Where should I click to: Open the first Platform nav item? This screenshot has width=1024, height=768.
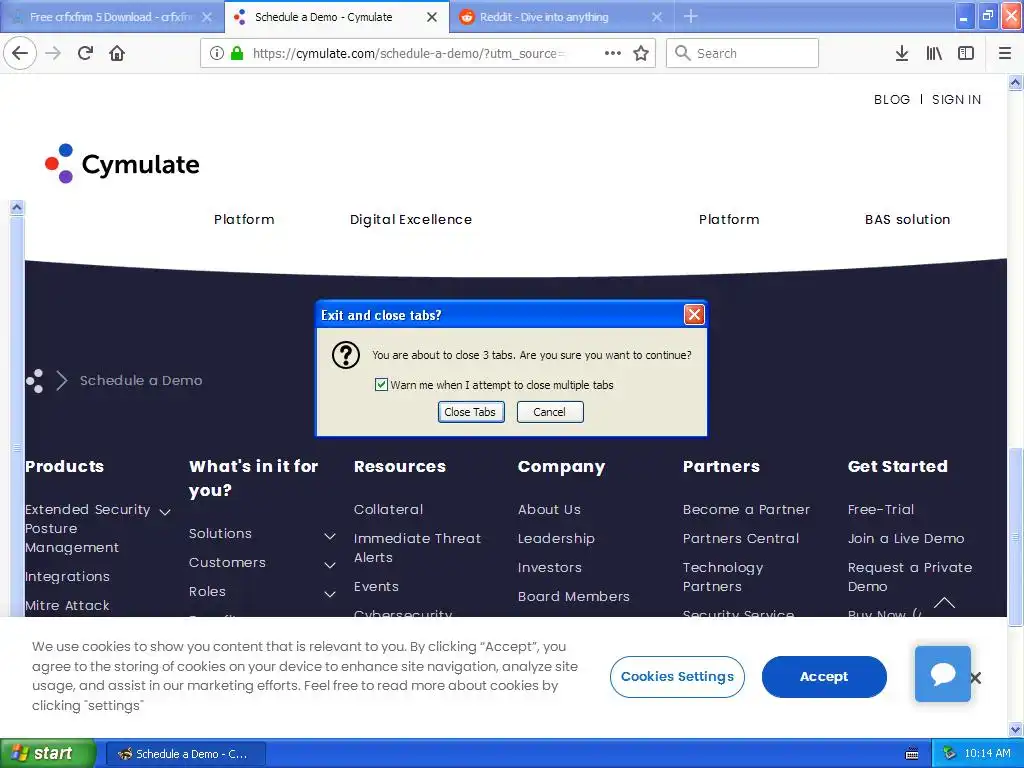pos(244,219)
